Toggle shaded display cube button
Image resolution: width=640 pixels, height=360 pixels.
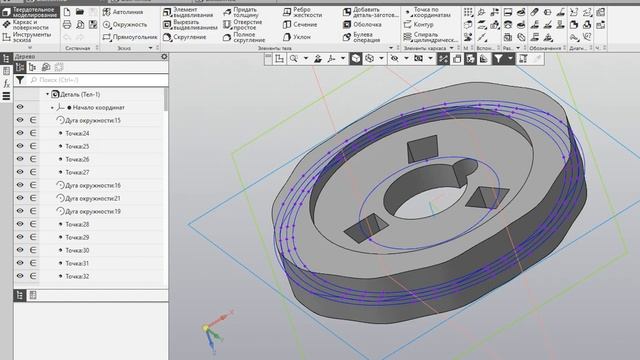point(356,59)
